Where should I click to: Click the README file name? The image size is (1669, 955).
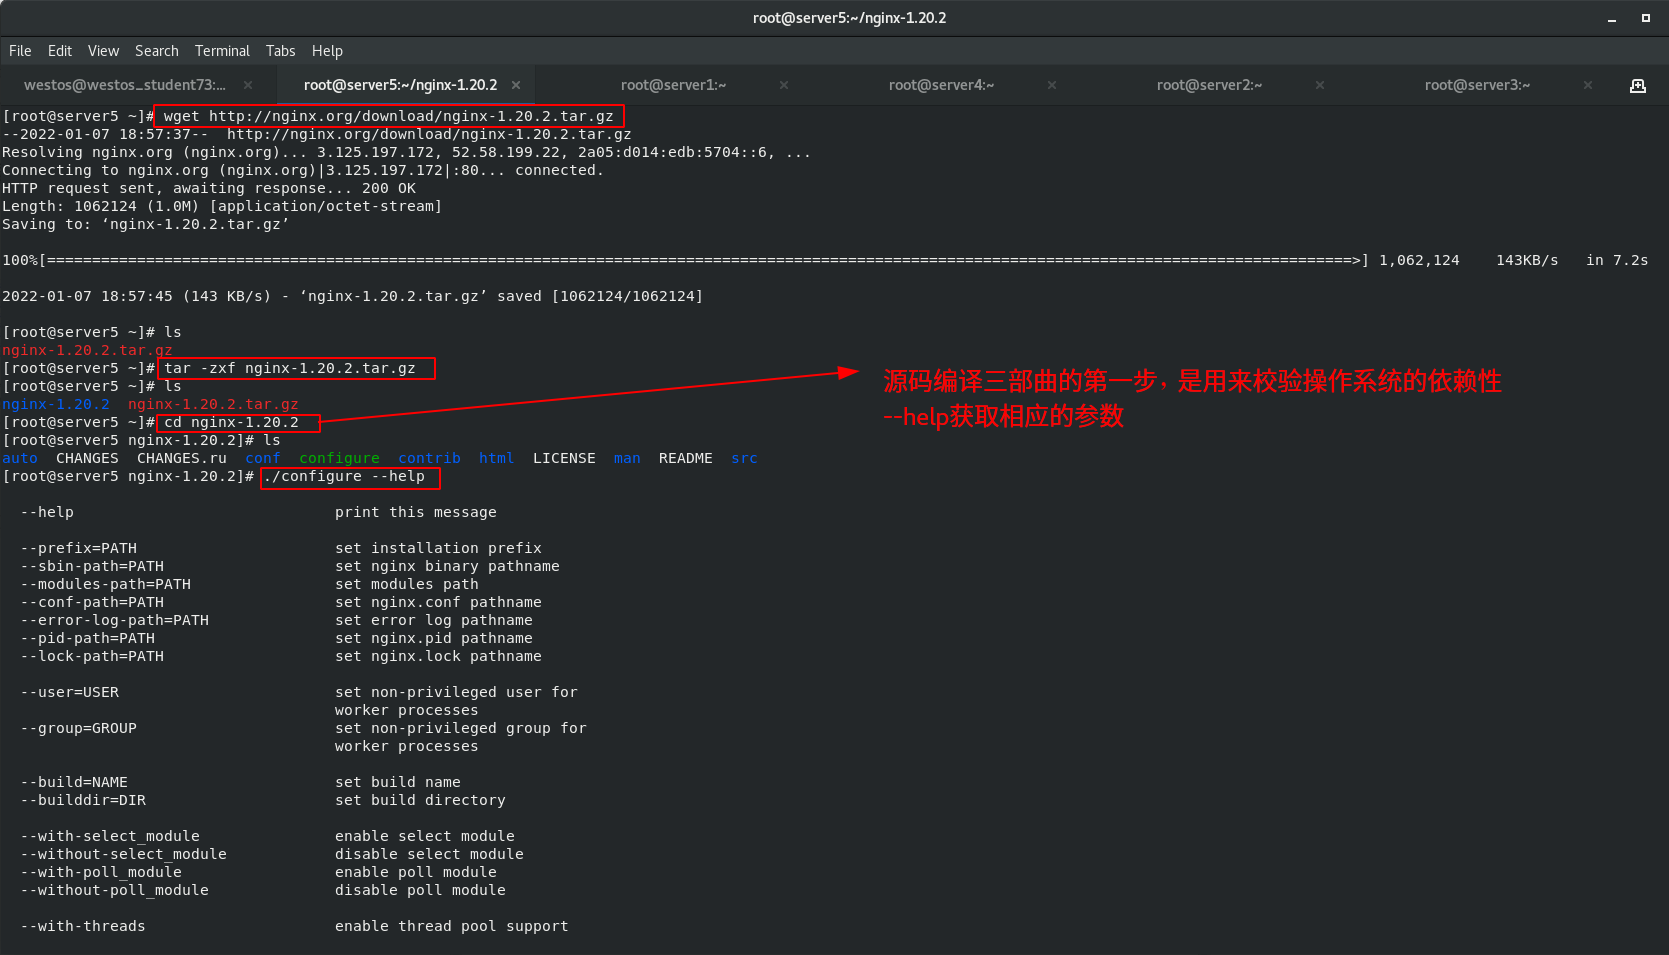point(686,458)
